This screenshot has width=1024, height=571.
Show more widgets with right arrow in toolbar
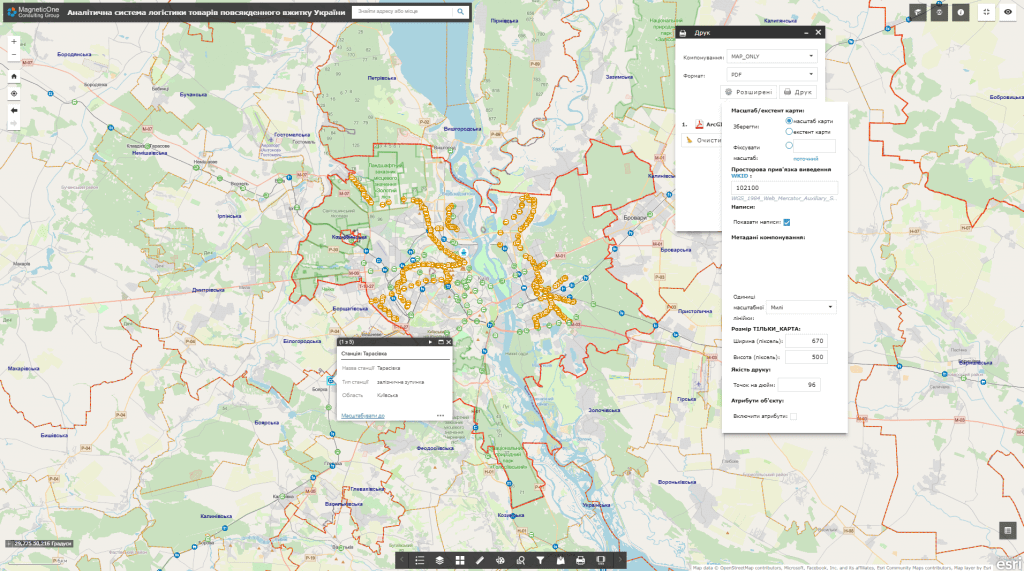pyautogui.click(x=620, y=560)
